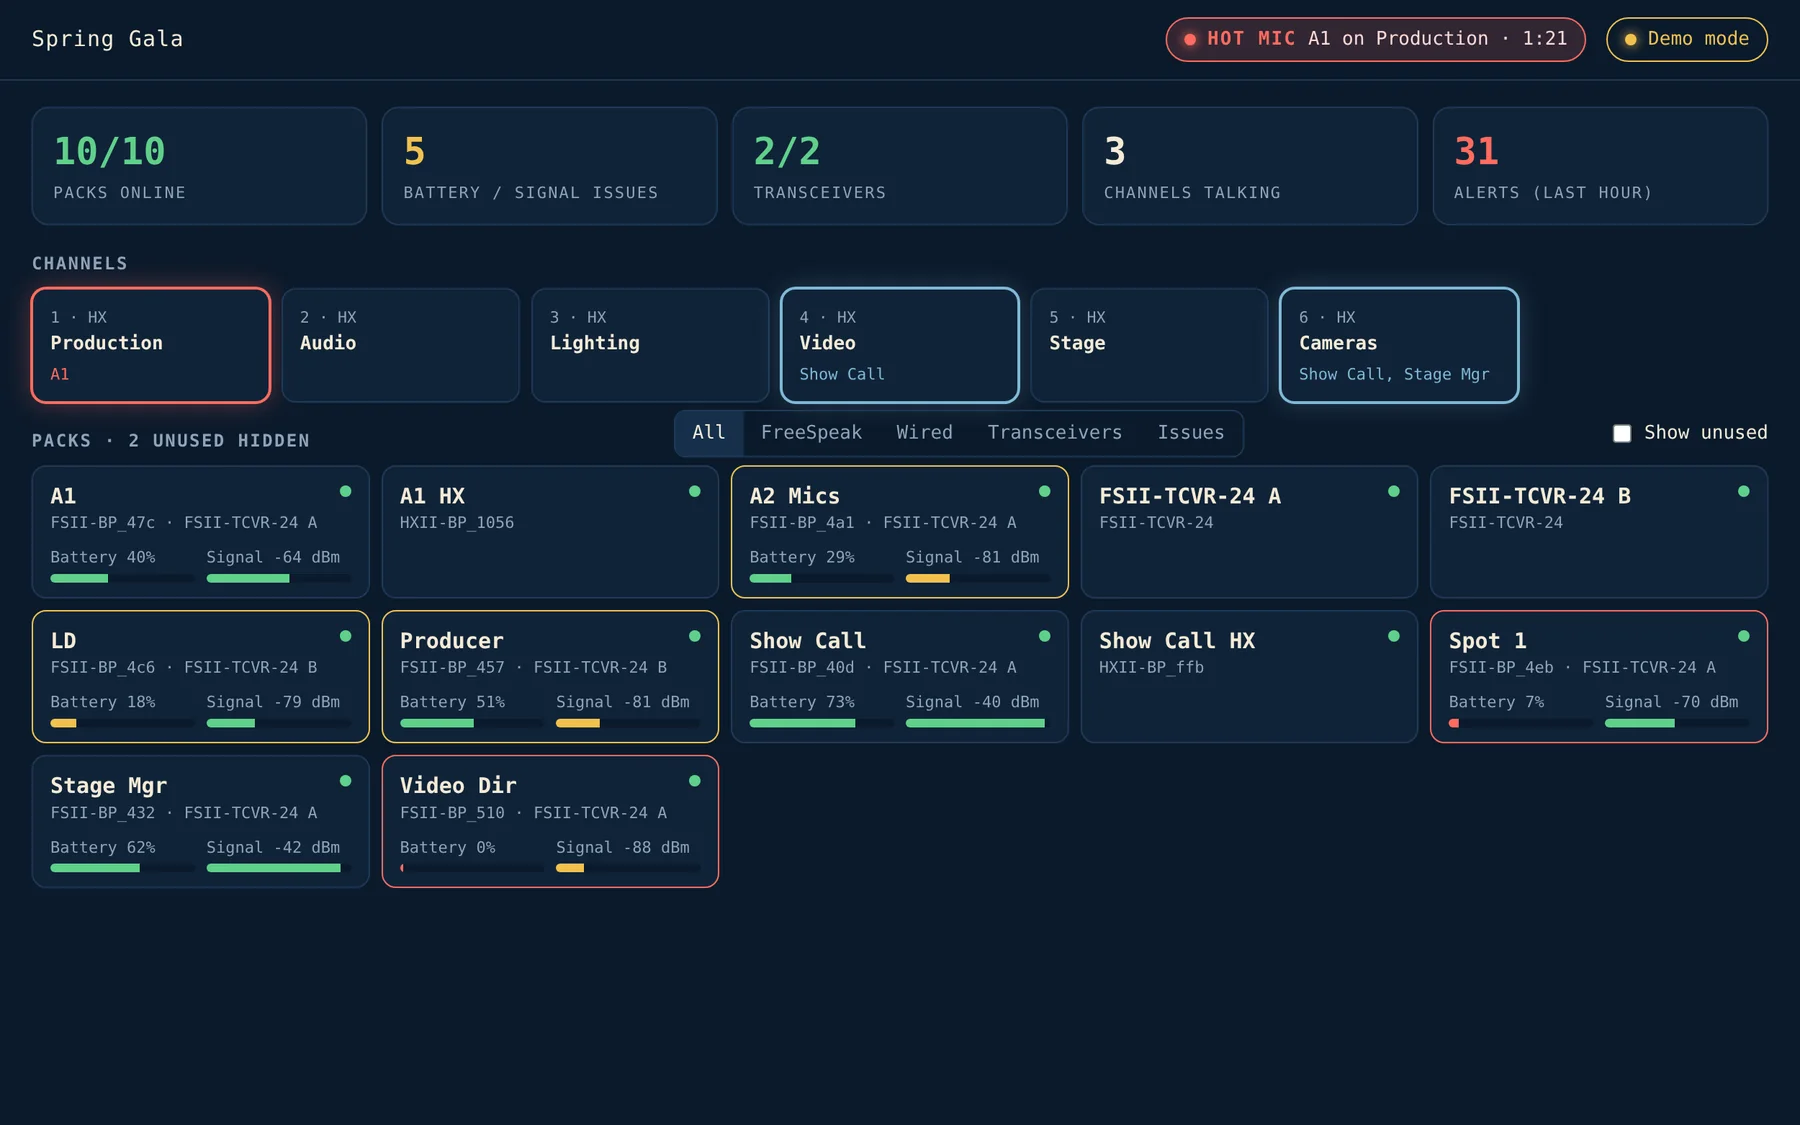Screen dimensions: 1800x1125
Task: Open the Channels Talking summary tile
Action: coord(1250,166)
